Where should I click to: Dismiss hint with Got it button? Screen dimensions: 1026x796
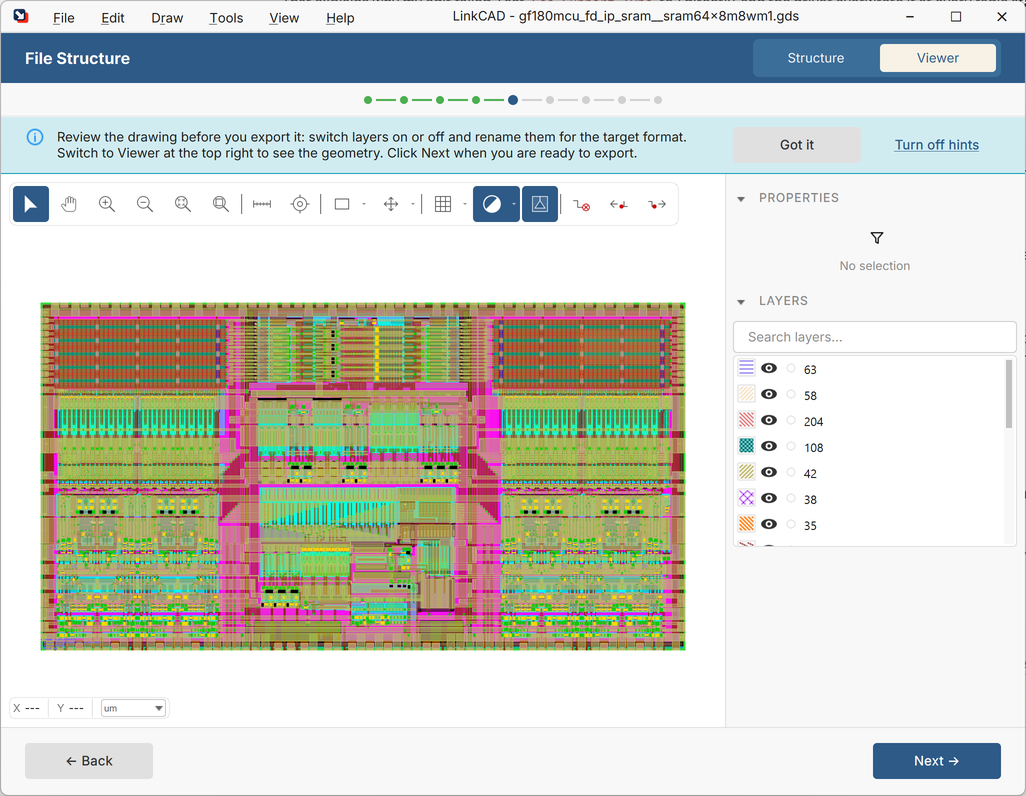pyautogui.click(x=797, y=145)
